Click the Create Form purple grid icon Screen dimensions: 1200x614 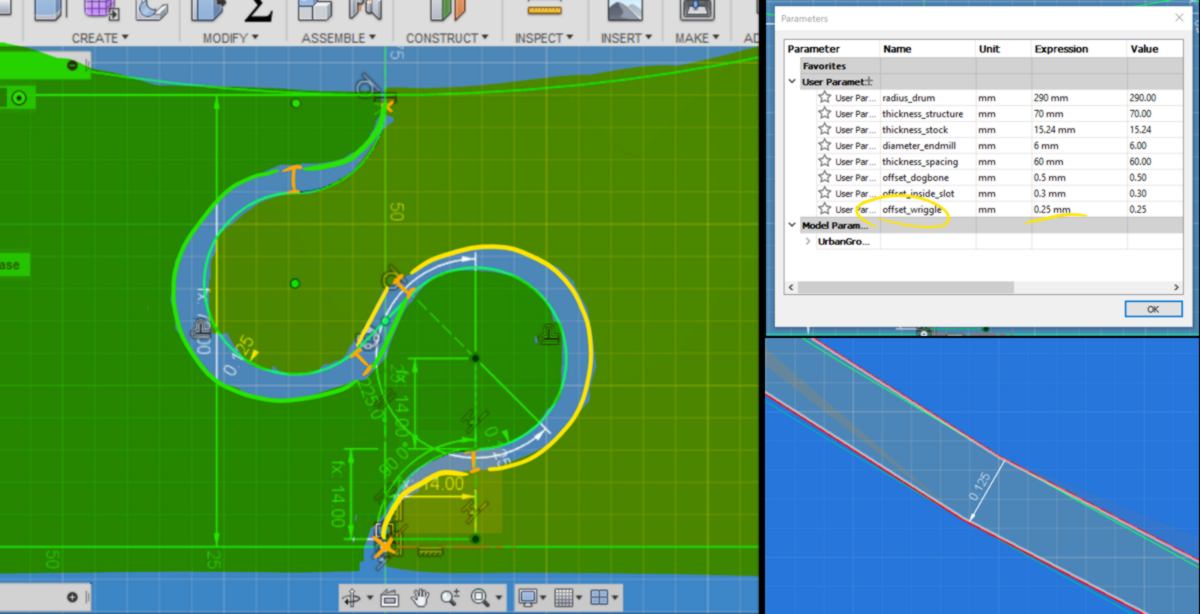pyautogui.click(x=100, y=10)
